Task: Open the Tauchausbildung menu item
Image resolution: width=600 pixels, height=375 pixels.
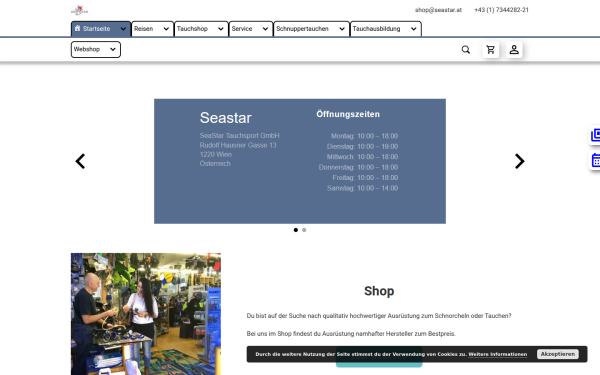Action: (x=386, y=29)
